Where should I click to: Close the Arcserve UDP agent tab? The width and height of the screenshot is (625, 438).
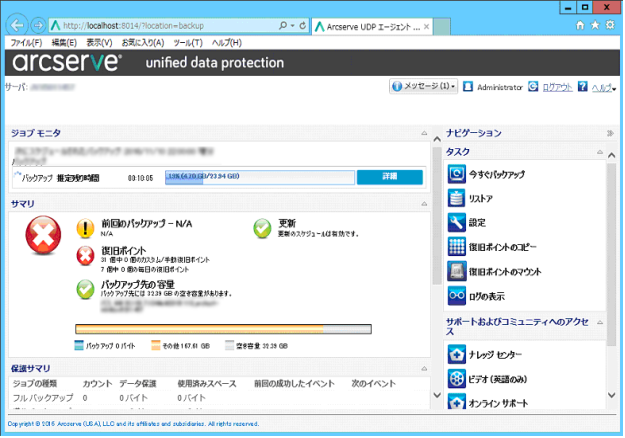[x=426, y=27]
